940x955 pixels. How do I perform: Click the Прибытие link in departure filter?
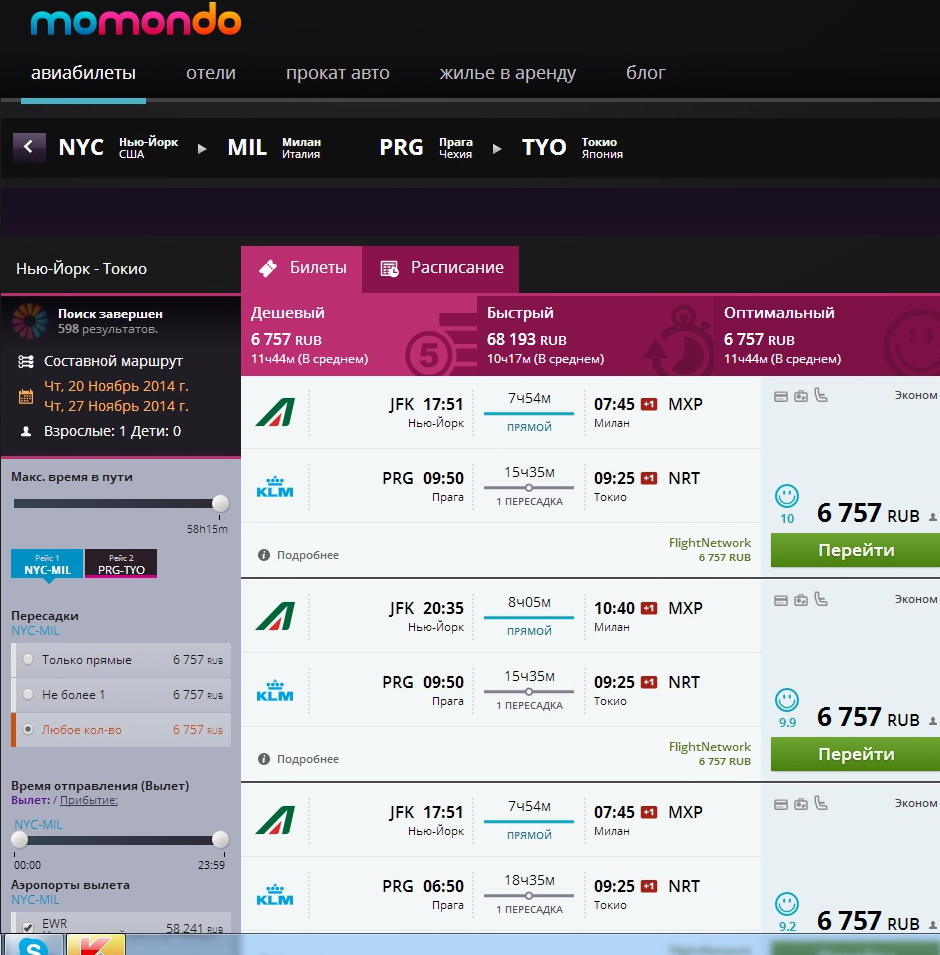pos(88,800)
